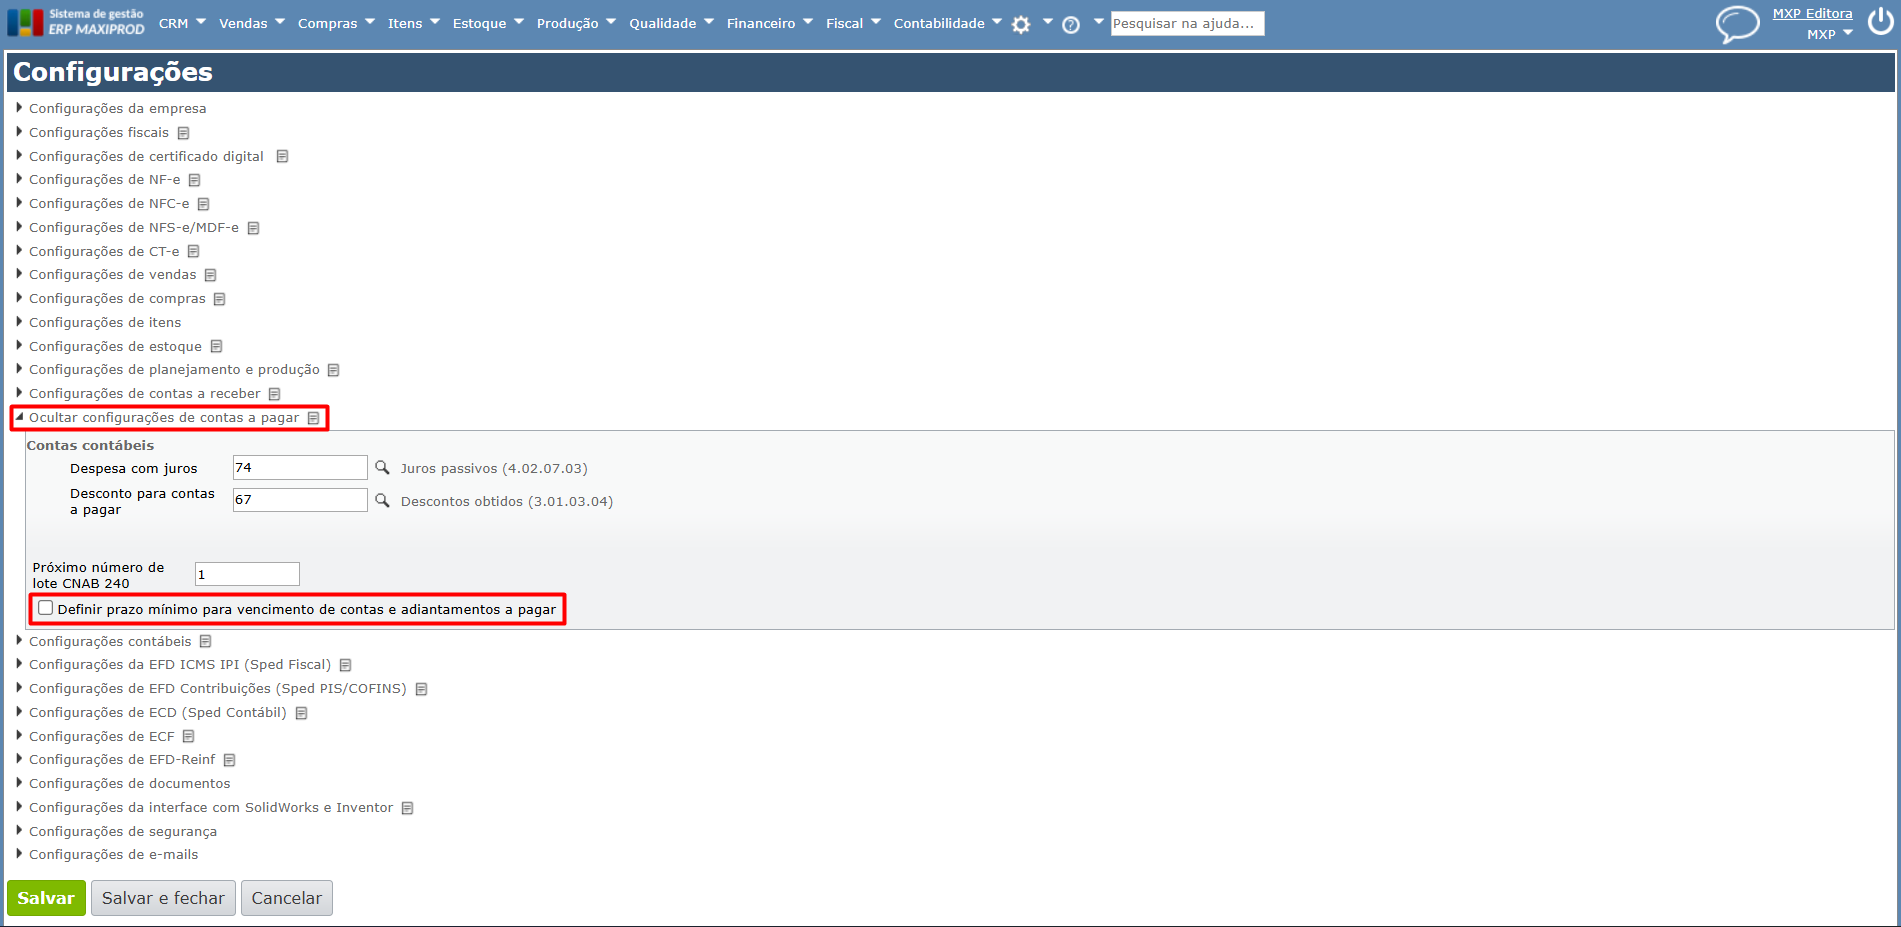Click the ERP MAXIPROD logo
Screen dimensions: 1901x927
coord(76,22)
